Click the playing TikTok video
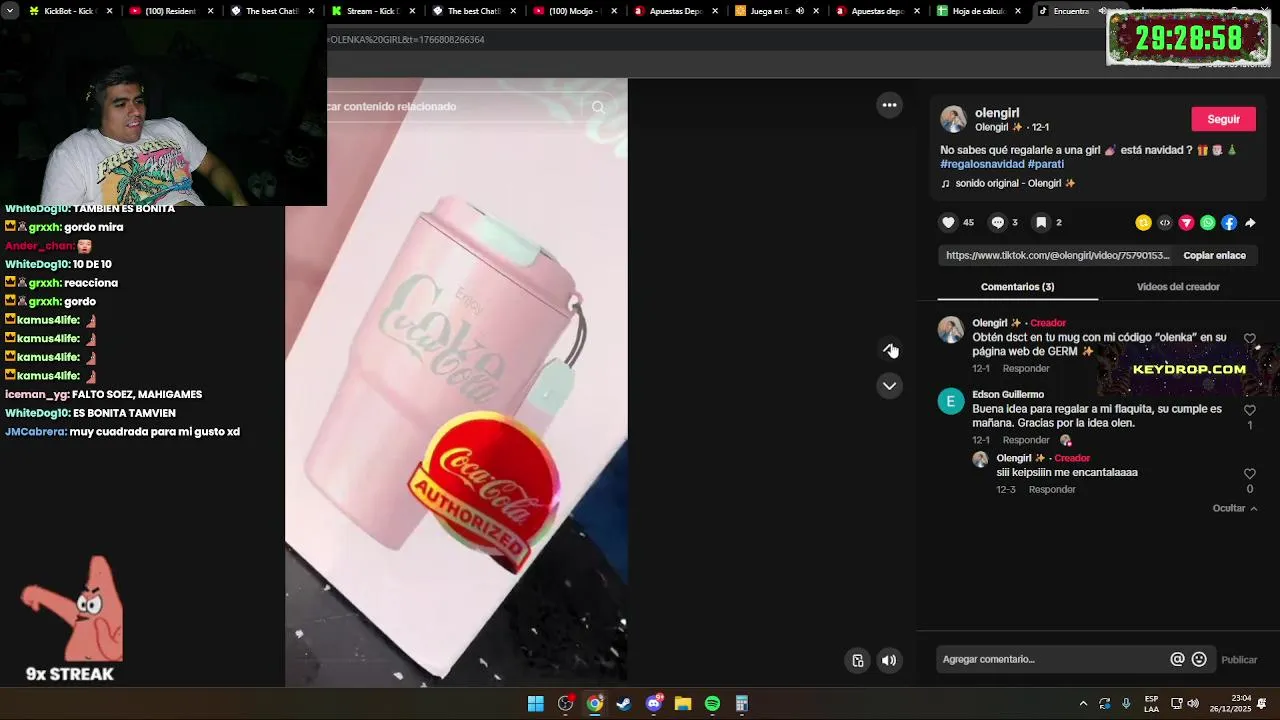The height and width of the screenshot is (720, 1280). coord(456,382)
